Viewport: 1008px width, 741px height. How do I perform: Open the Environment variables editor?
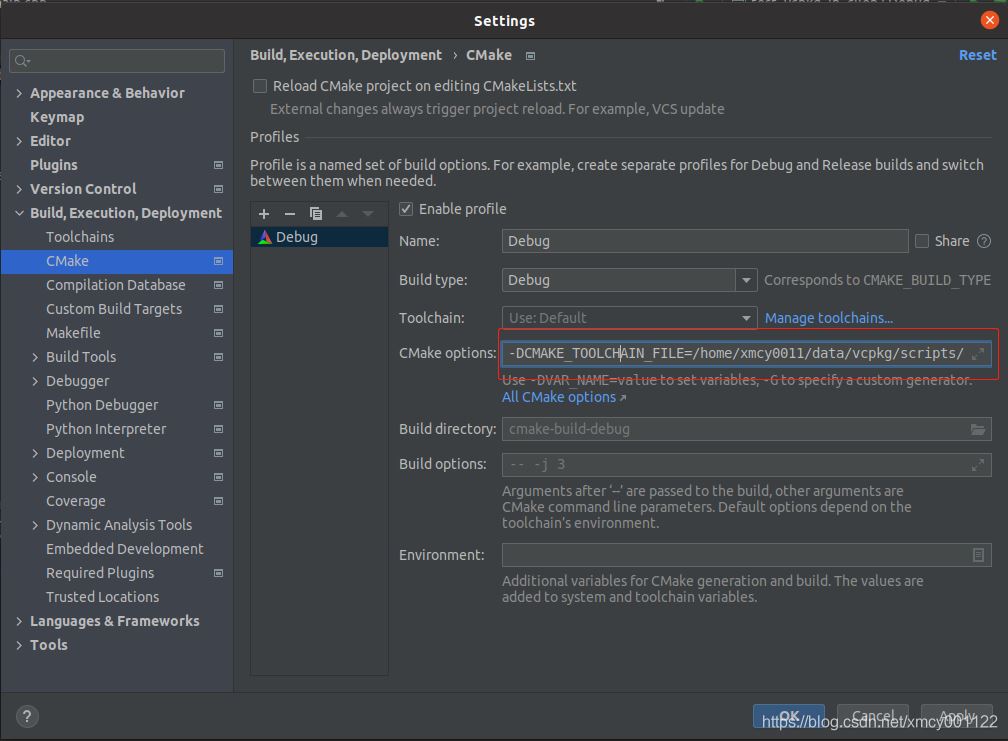[x=978, y=555]
